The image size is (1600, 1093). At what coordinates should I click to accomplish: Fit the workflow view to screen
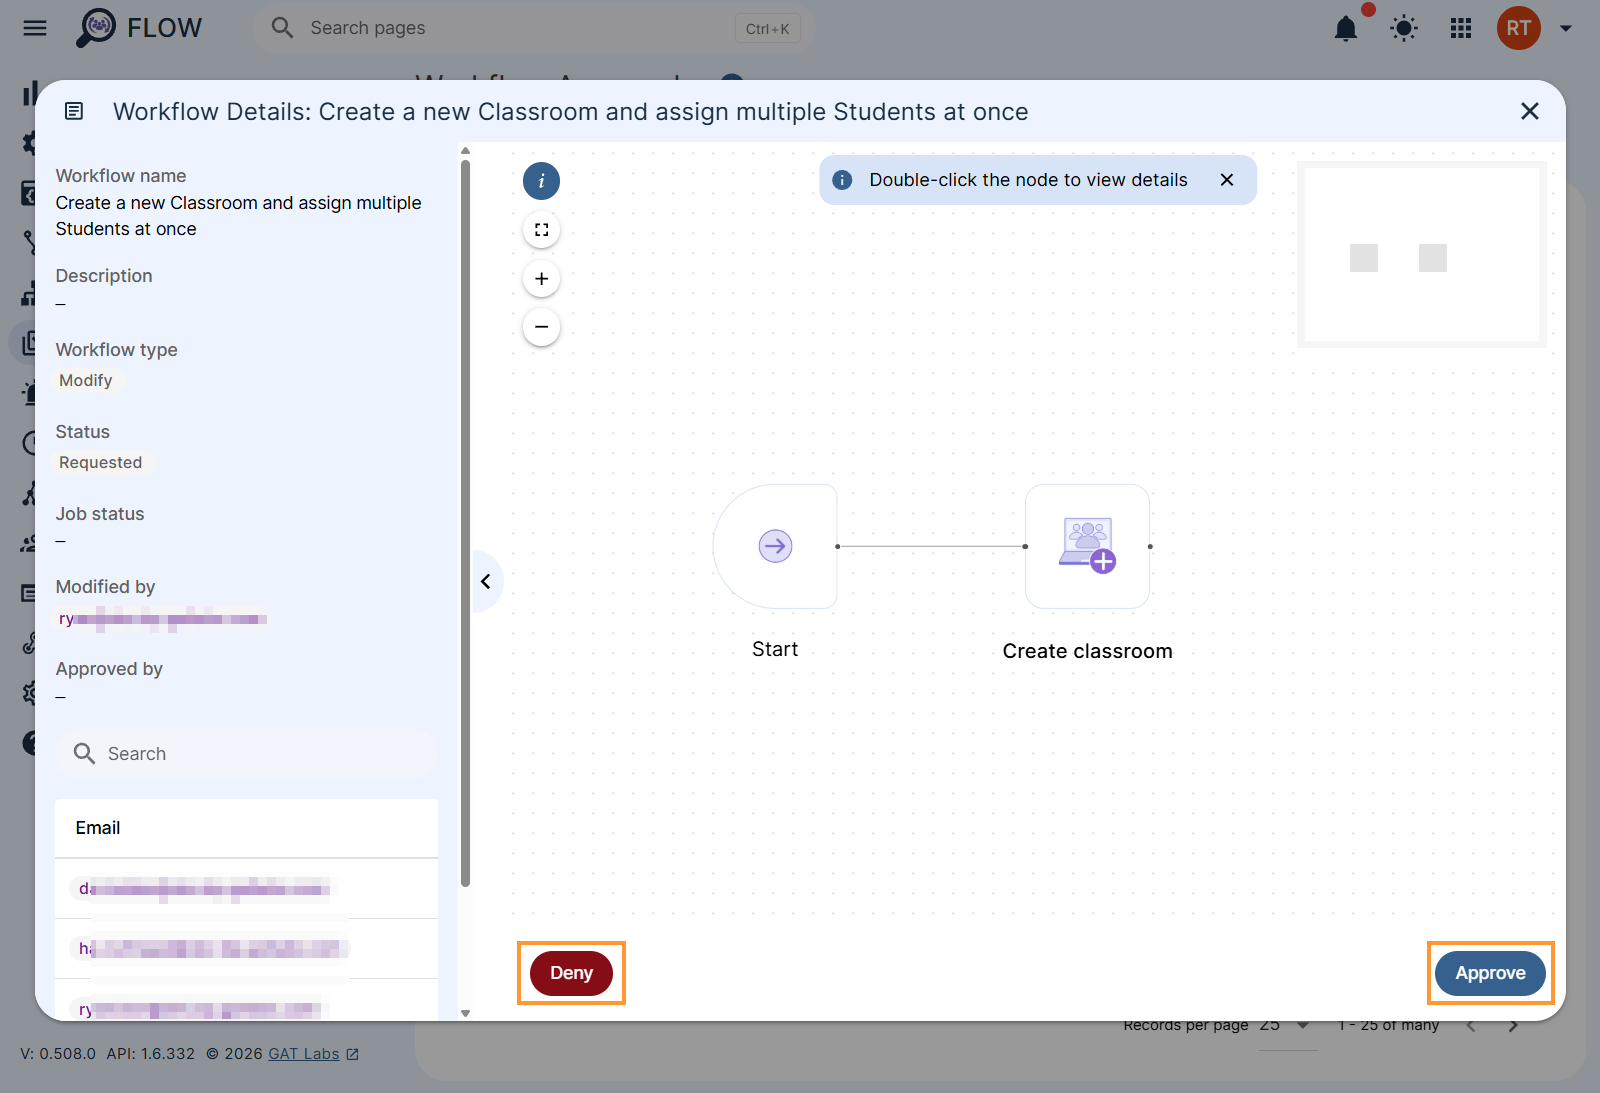tap(541, 230)
